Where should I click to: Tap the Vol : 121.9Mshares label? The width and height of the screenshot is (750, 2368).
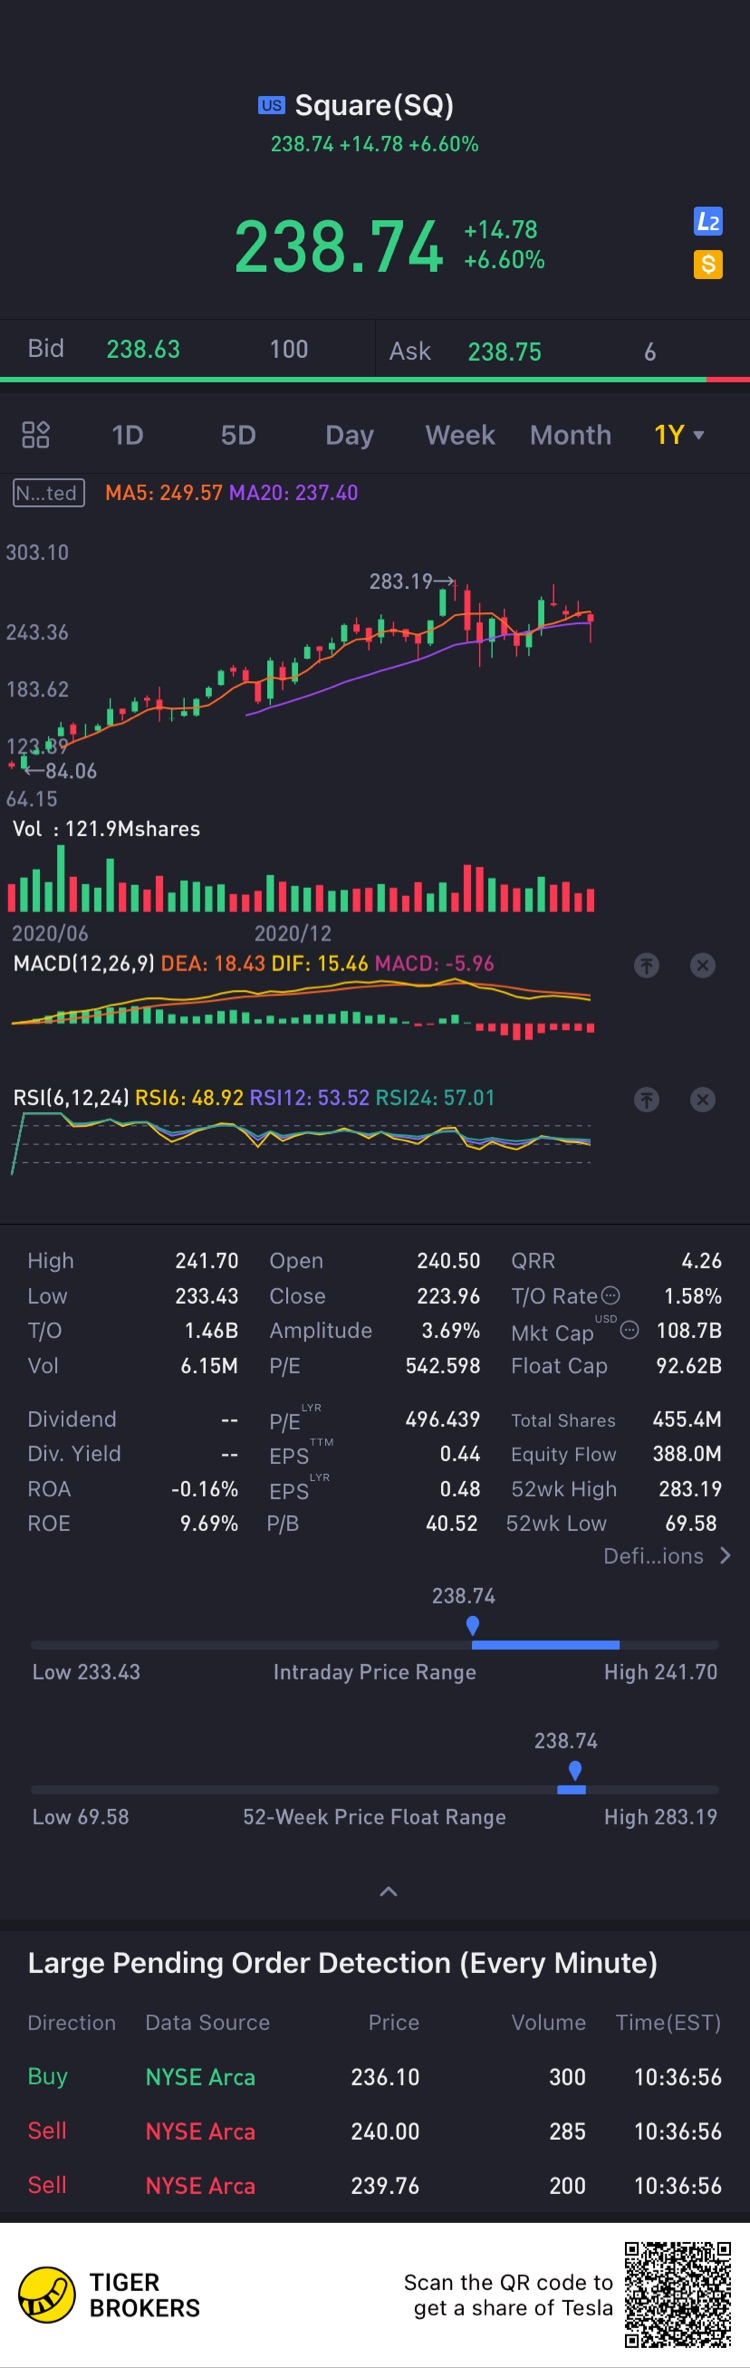pyautogui.click(x=106, y=829)
